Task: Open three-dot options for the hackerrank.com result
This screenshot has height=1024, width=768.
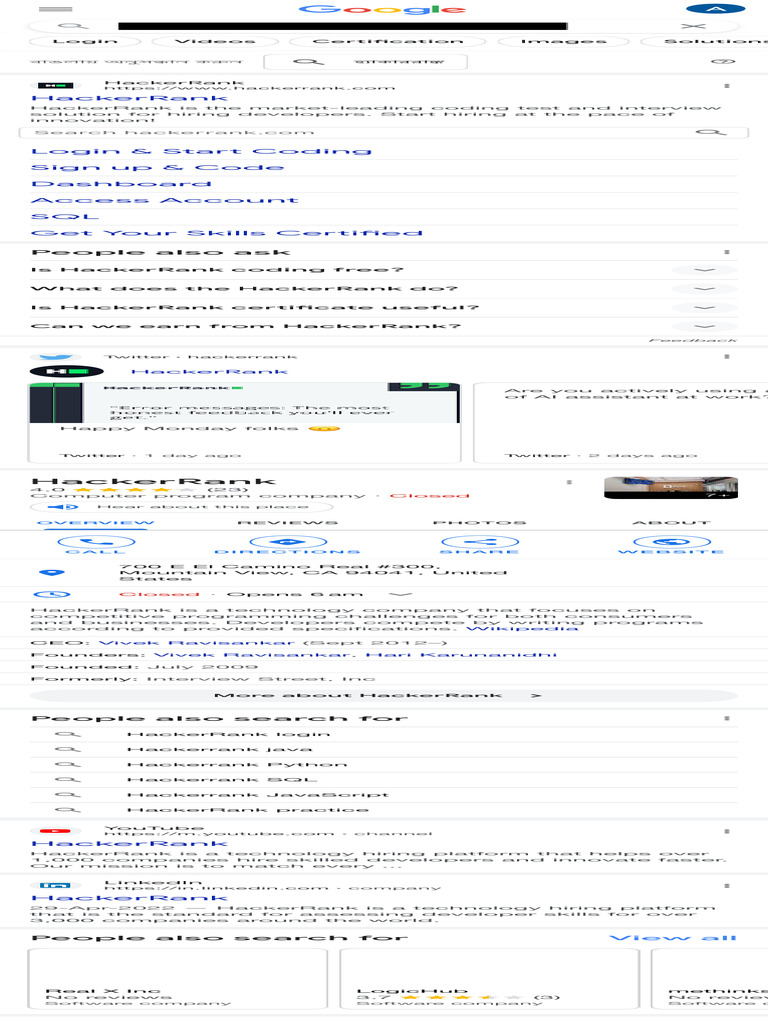Action: pos(727,86)
